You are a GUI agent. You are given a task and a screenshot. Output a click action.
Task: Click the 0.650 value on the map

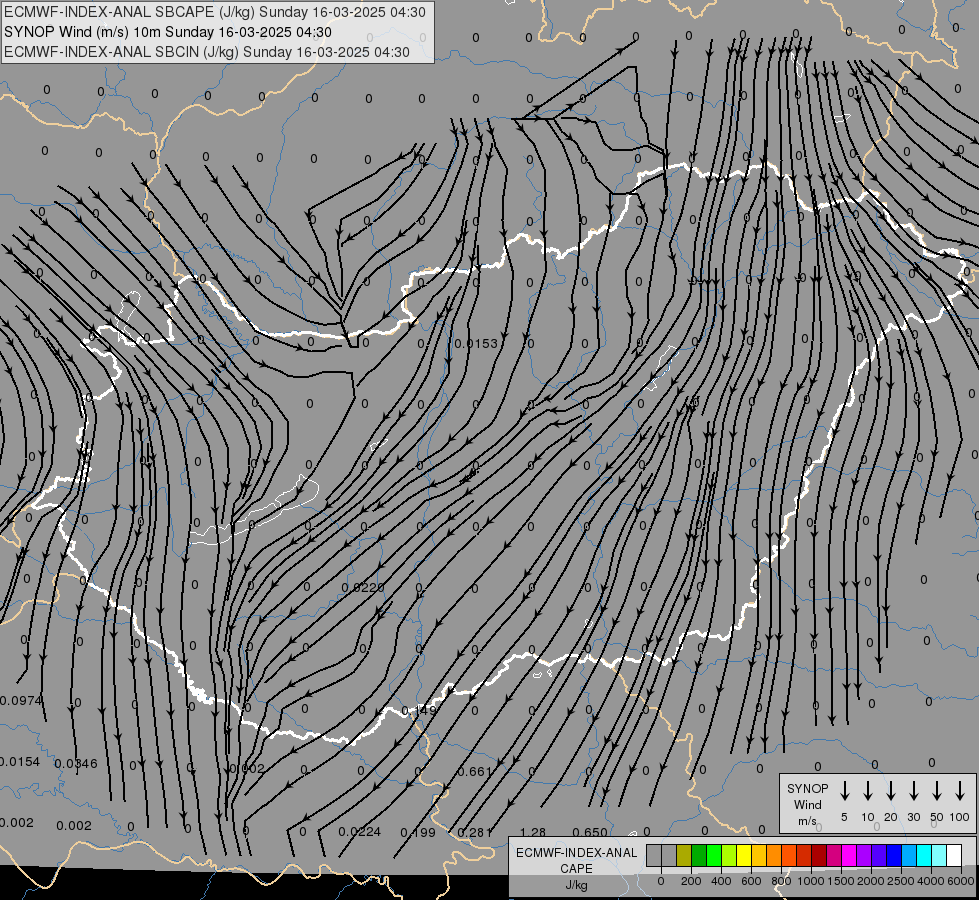click(x=589, y=832)
